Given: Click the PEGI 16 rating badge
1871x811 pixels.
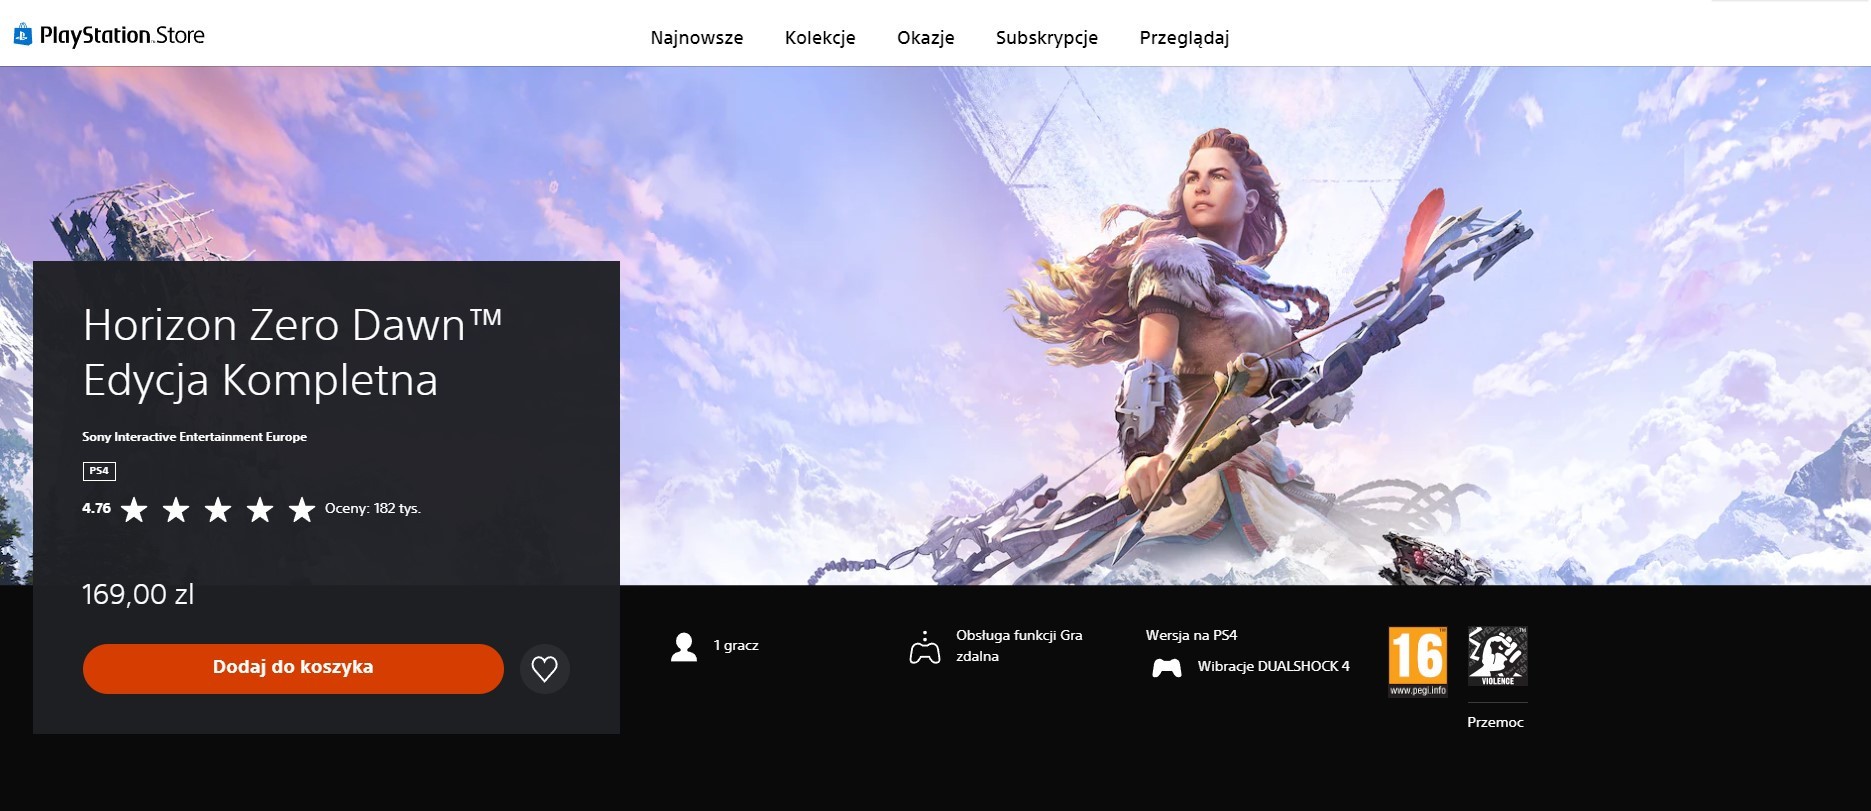Looking at the screenshot, I should tap(1417, 661).
